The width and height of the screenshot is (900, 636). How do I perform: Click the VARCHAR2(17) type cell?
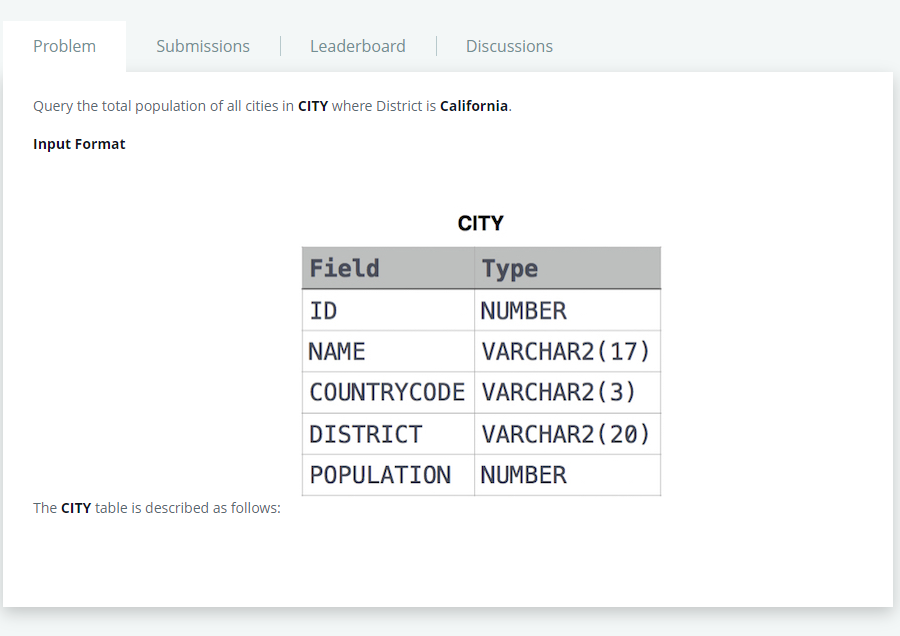click(567, 351)
